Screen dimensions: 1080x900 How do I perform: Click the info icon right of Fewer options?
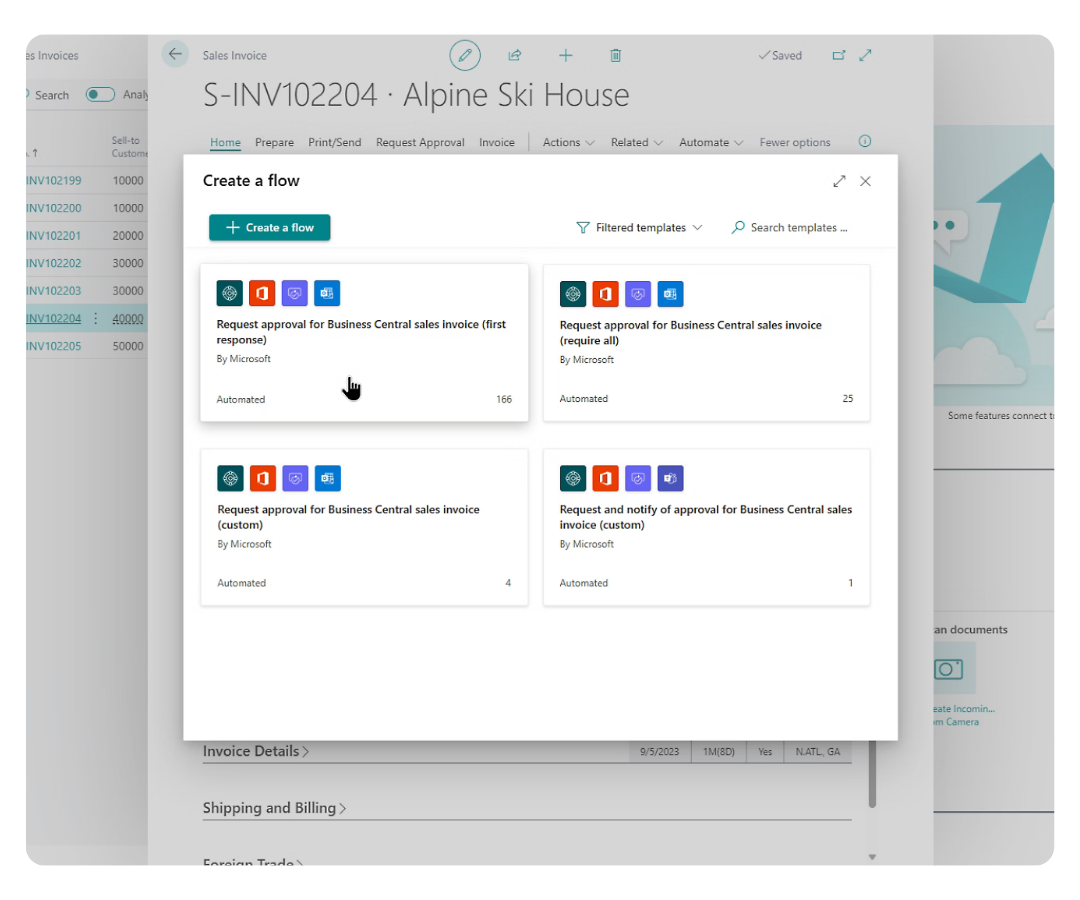[865, 141]
